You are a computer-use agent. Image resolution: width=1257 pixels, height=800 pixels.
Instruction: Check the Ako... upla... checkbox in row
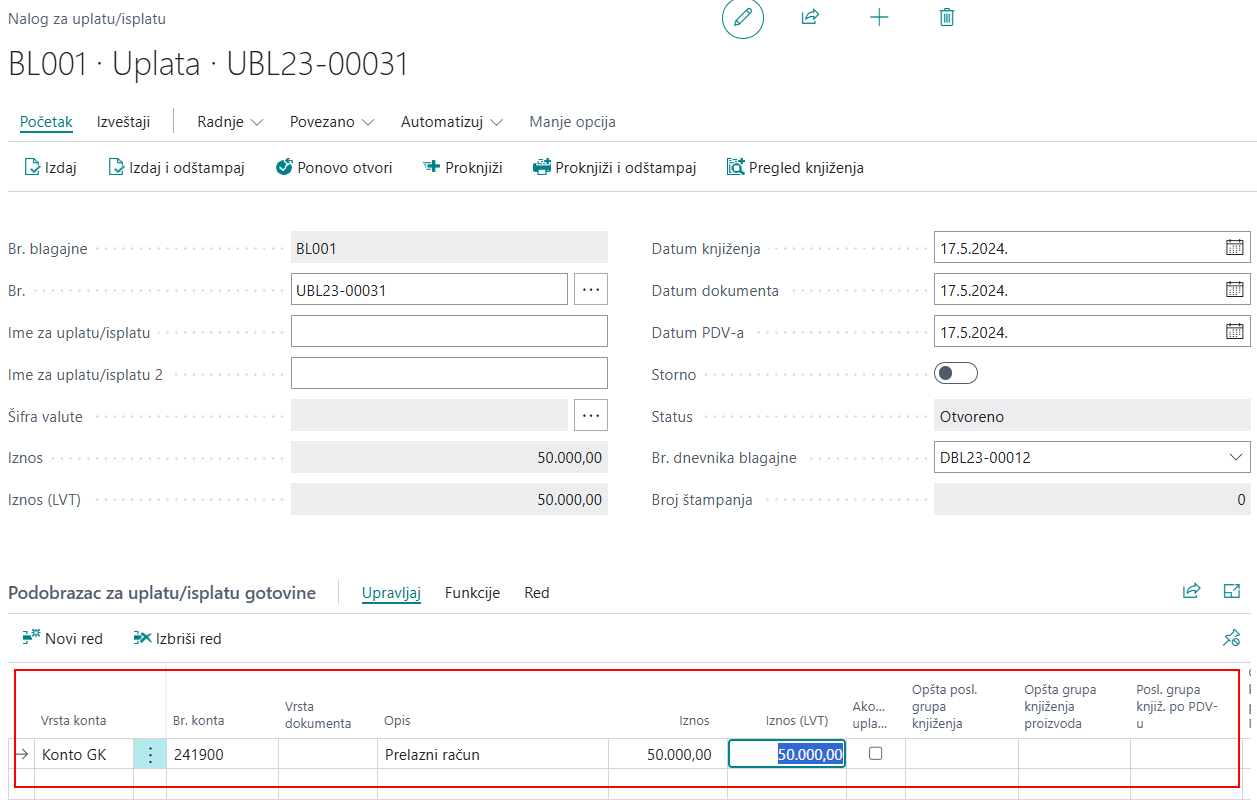(x=875, y=754)
